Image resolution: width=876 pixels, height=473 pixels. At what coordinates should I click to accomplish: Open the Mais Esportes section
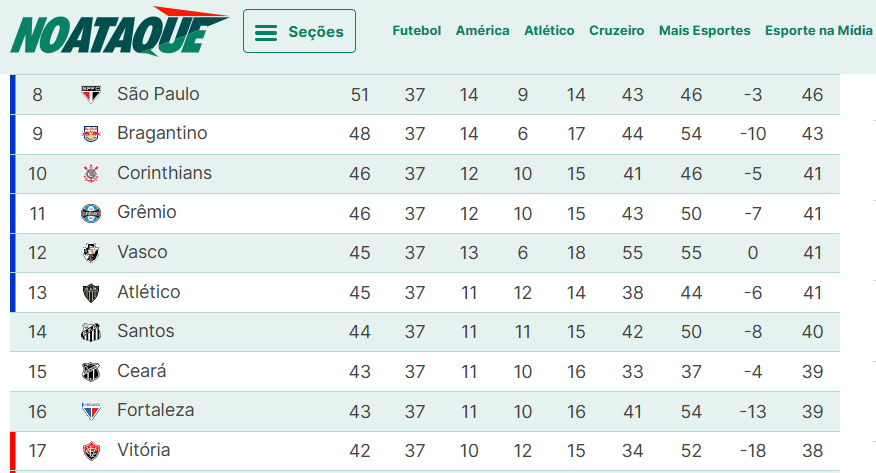click(704, 31)
